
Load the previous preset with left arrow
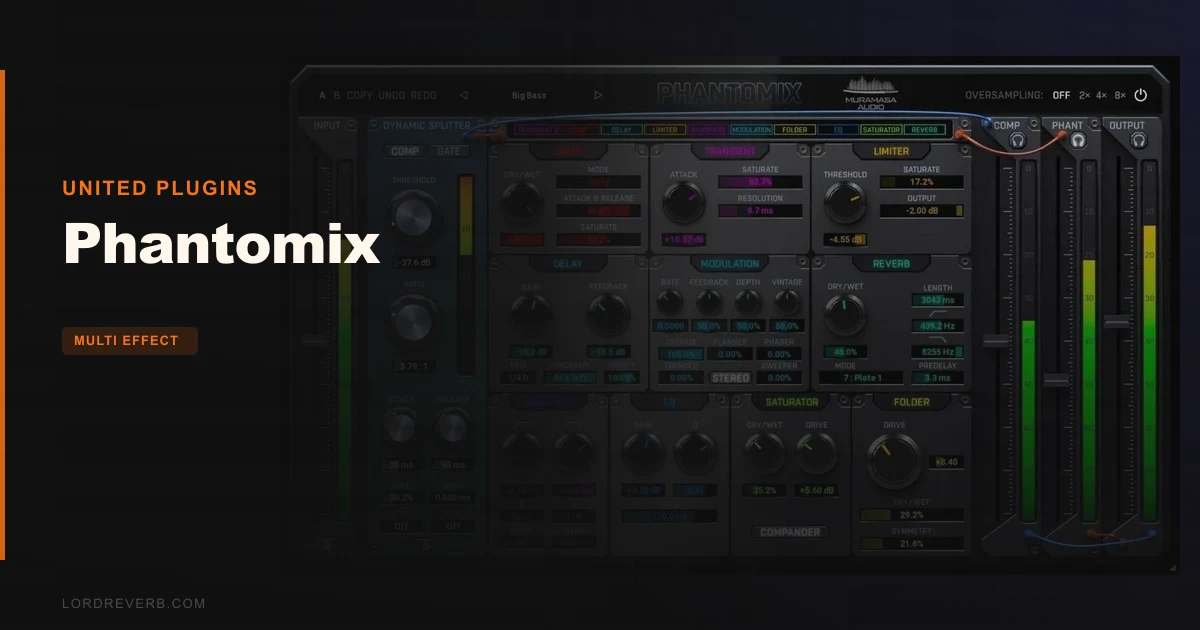(x=464, y=96)
